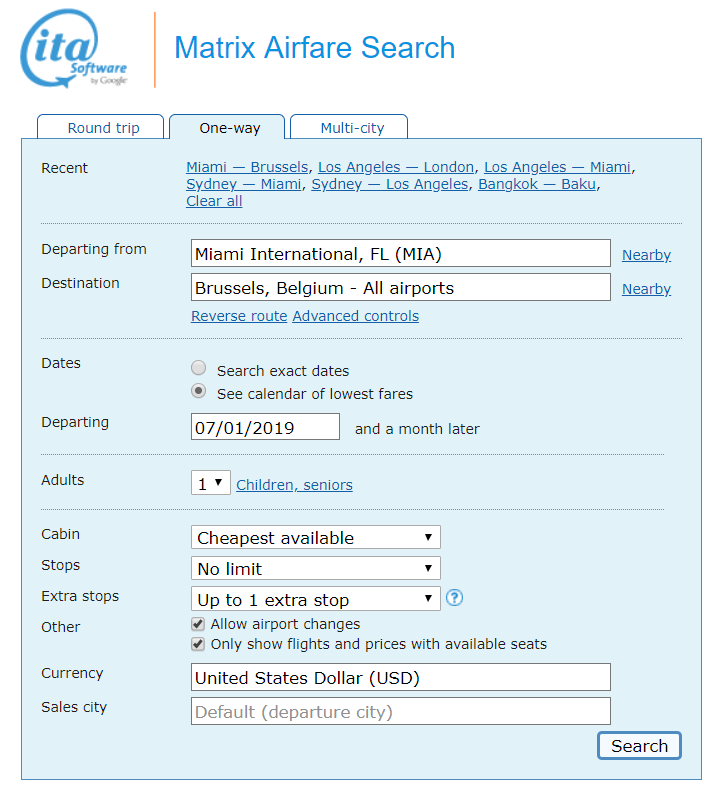Uncheck Only show flights with available seats
720x804 pixels.
198,644
